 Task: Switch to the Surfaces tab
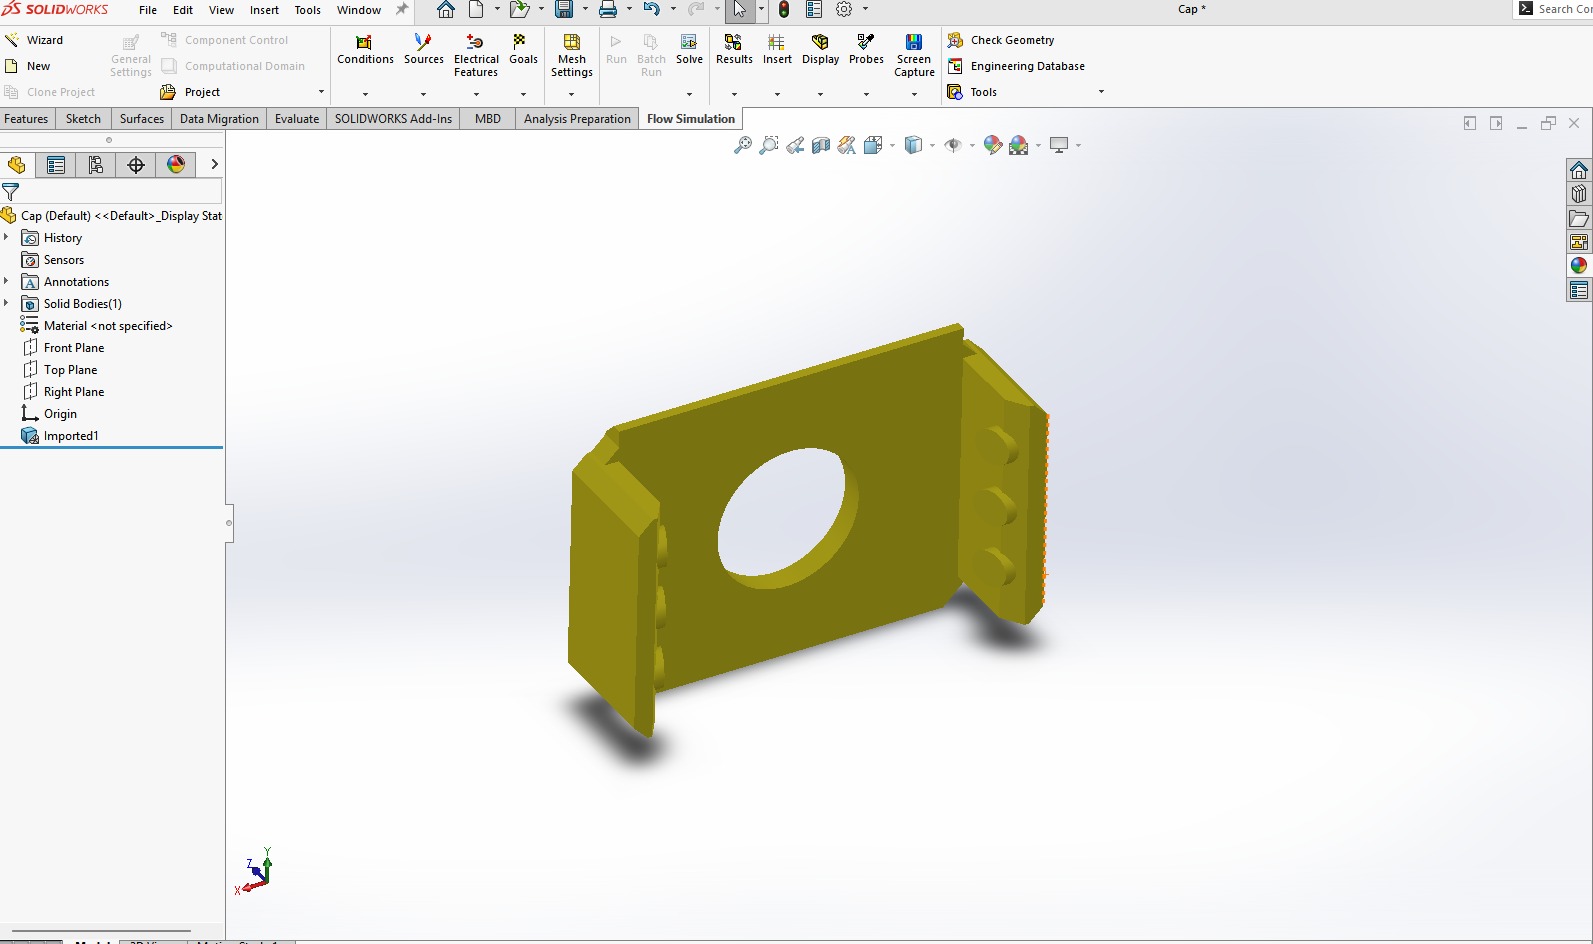pos(142,119)
